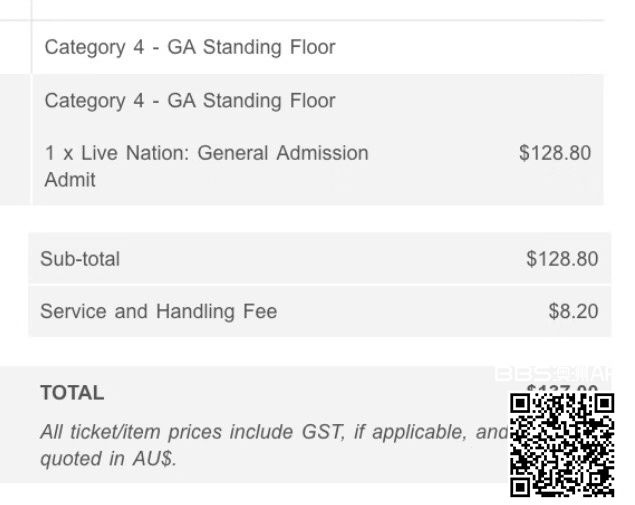Click ticket price $128.80 beside General Admission
Image resolution: width=635 pixels, height=505 pixels.
(554, 153)
